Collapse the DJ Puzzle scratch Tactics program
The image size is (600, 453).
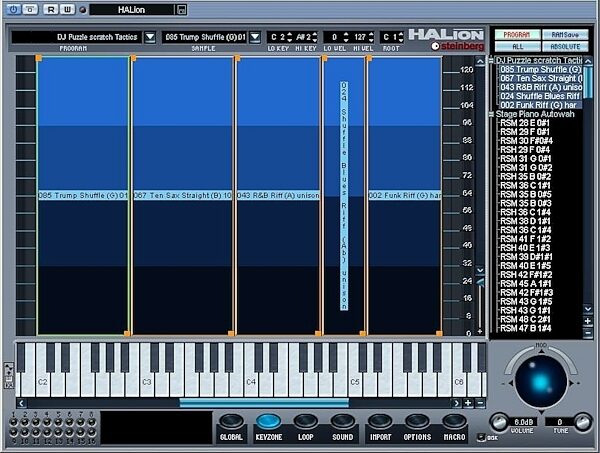tap(491, 60)
